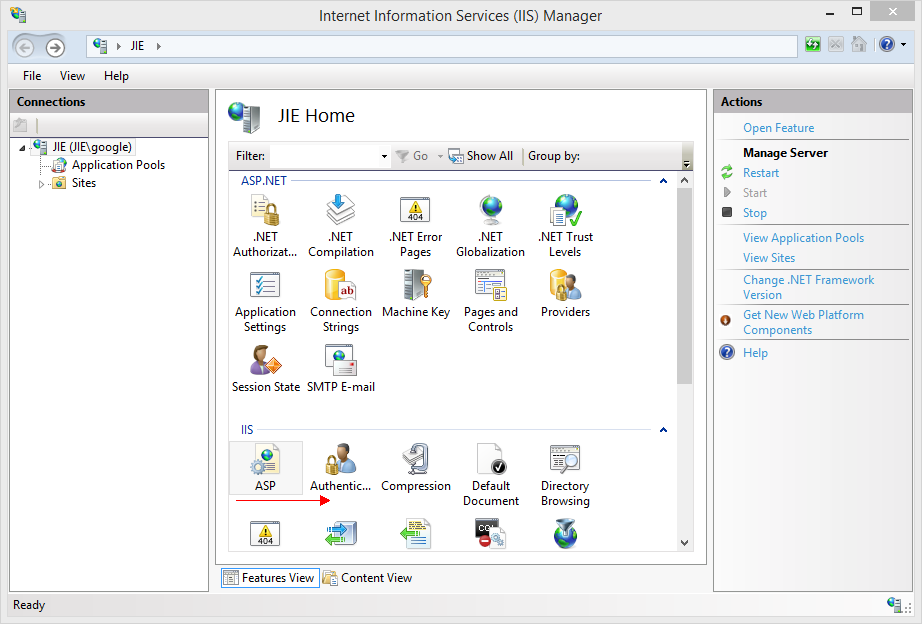The width and height of the screenshot is (922, 624).
Task: Click View Application Pools link
Action: [803, 238]
